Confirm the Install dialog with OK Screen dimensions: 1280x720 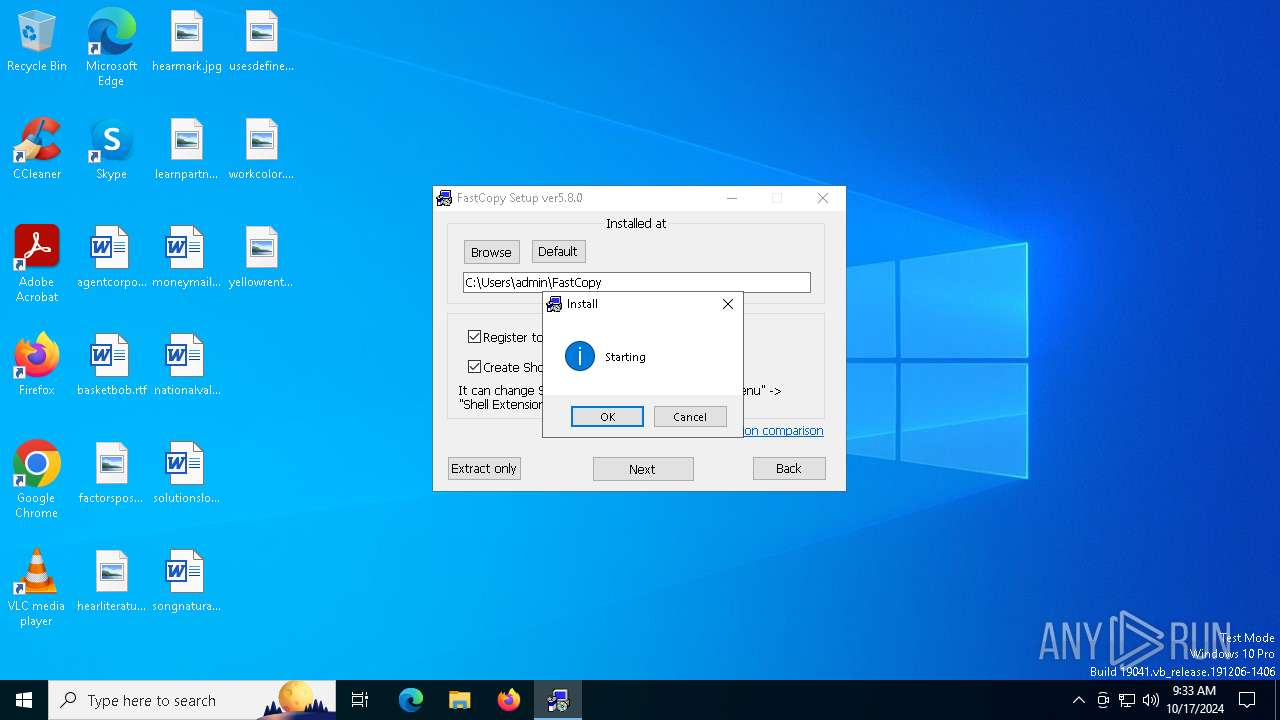pyautogui.click(x=607, y=417)
